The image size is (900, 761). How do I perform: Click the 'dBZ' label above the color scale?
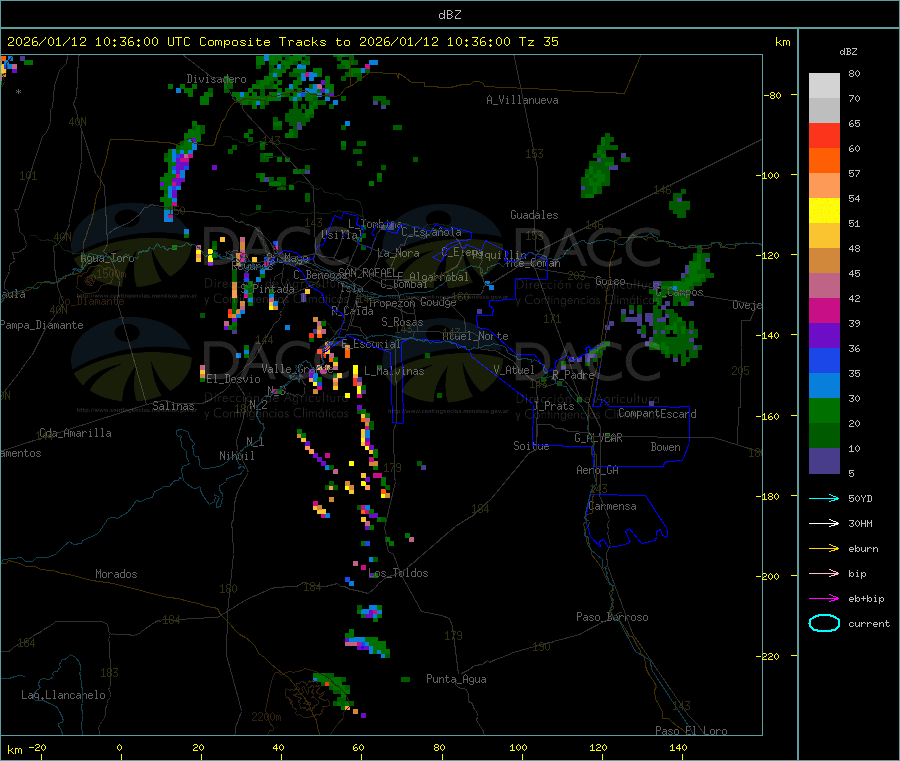848,52
